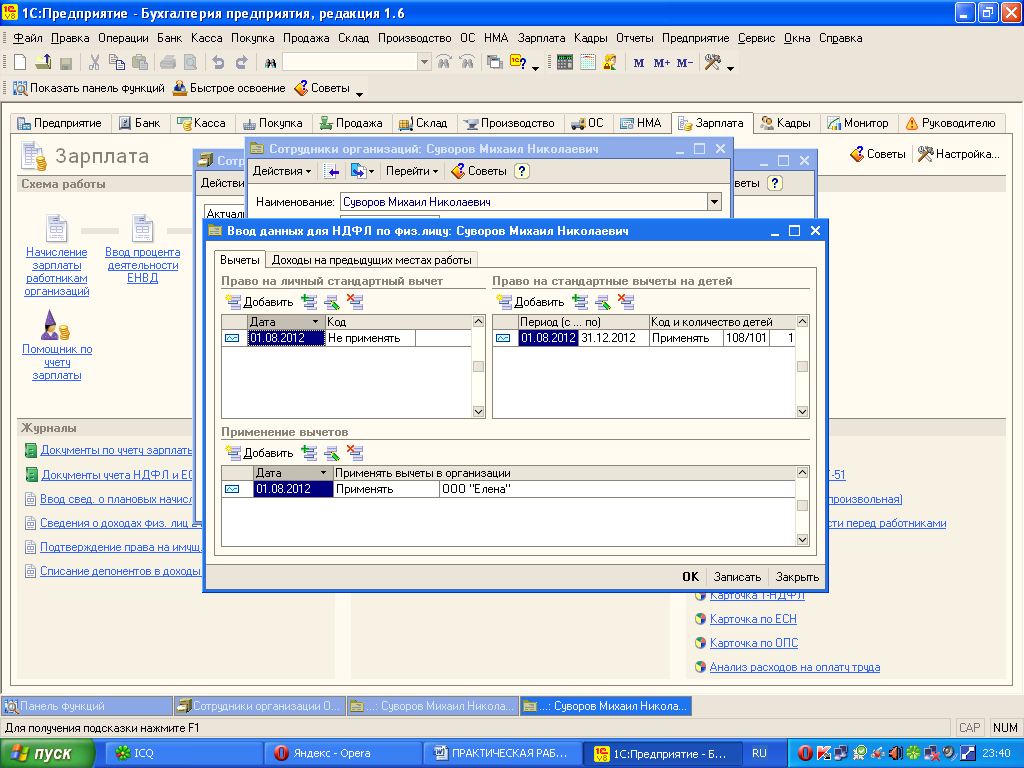Click the Paste clipboard toolbar icon
This screenshot has height=768, width=1024.
(x=140, y=63)
